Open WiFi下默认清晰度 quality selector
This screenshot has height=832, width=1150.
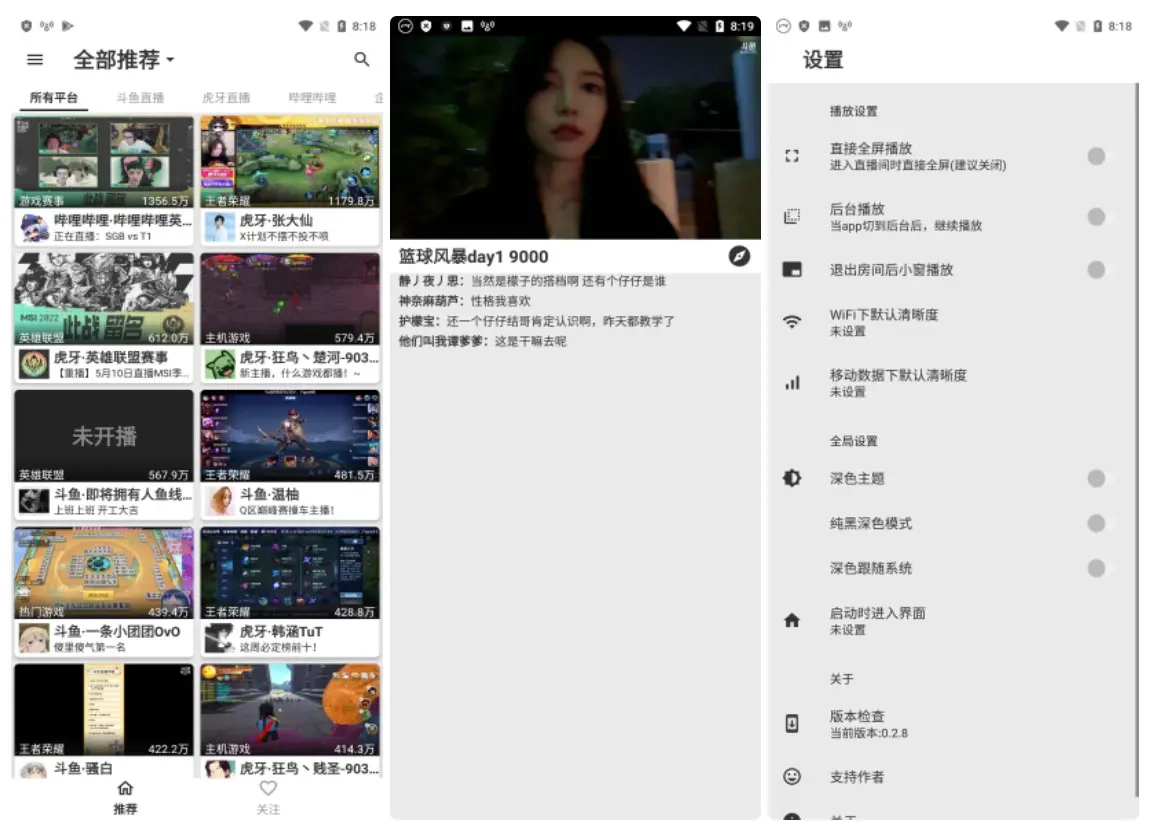[x=883, y=322]
